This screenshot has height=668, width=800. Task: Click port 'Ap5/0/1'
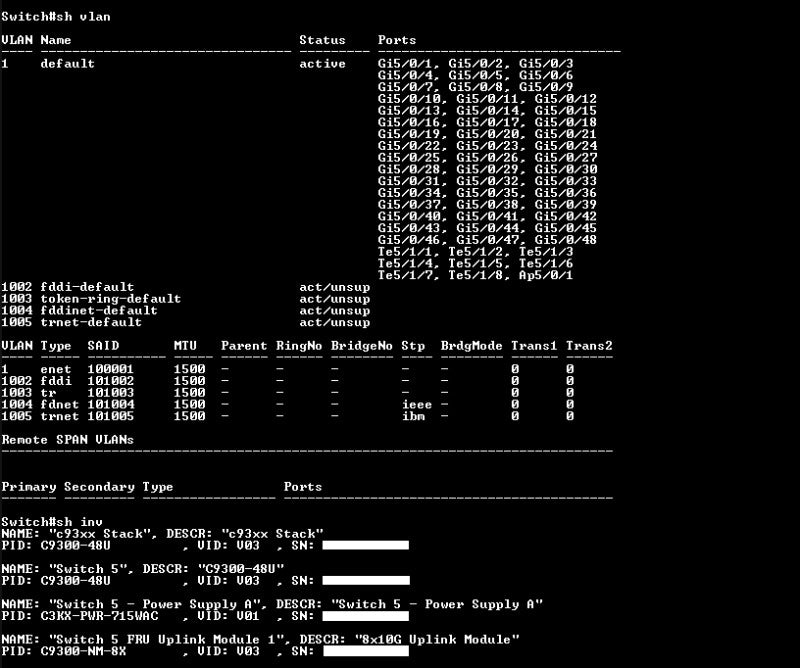(545, 275)
